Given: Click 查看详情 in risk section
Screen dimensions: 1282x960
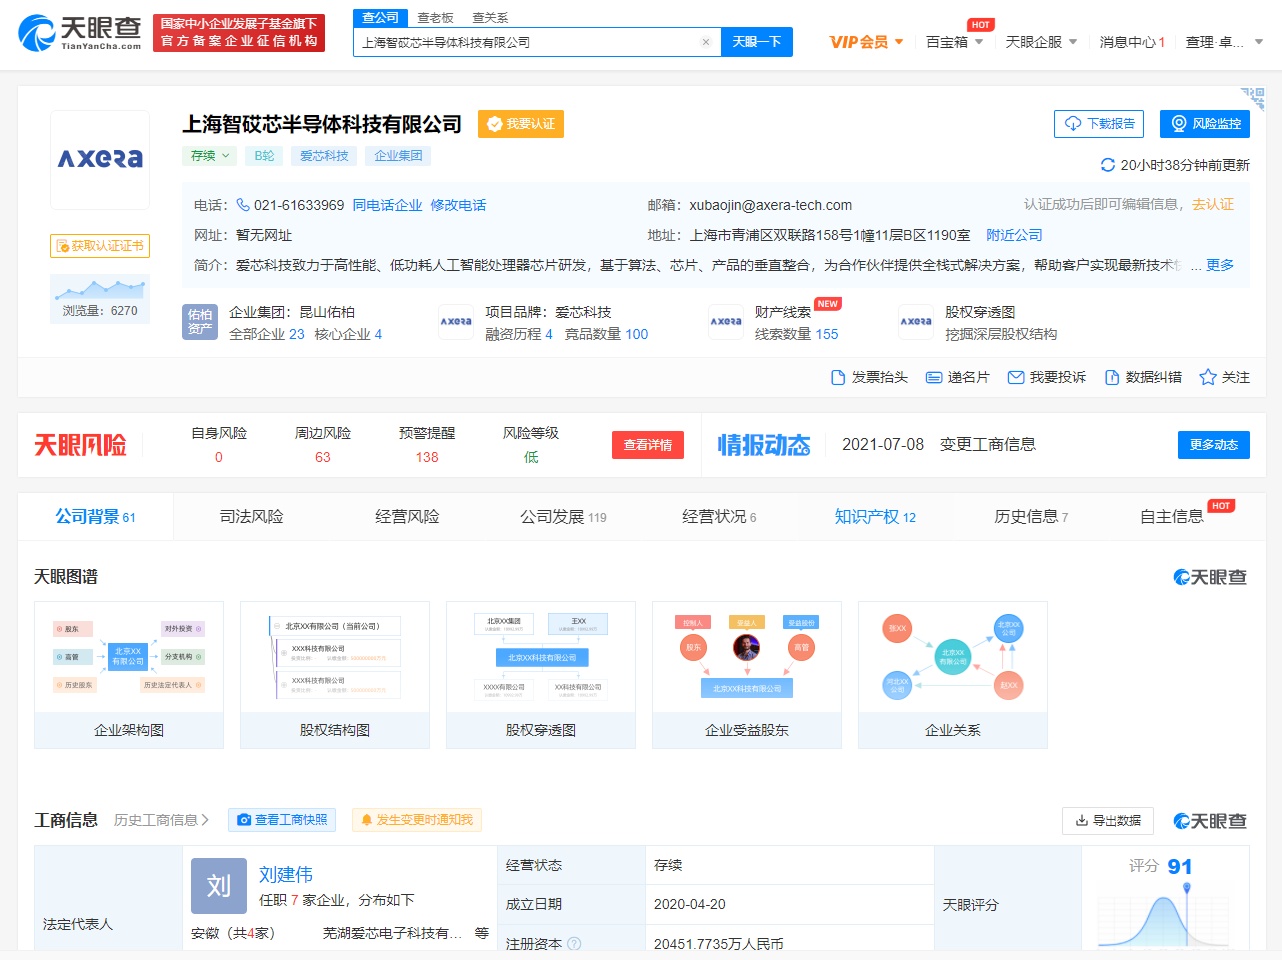Looking at the screenshot, I should pos(648,445).
